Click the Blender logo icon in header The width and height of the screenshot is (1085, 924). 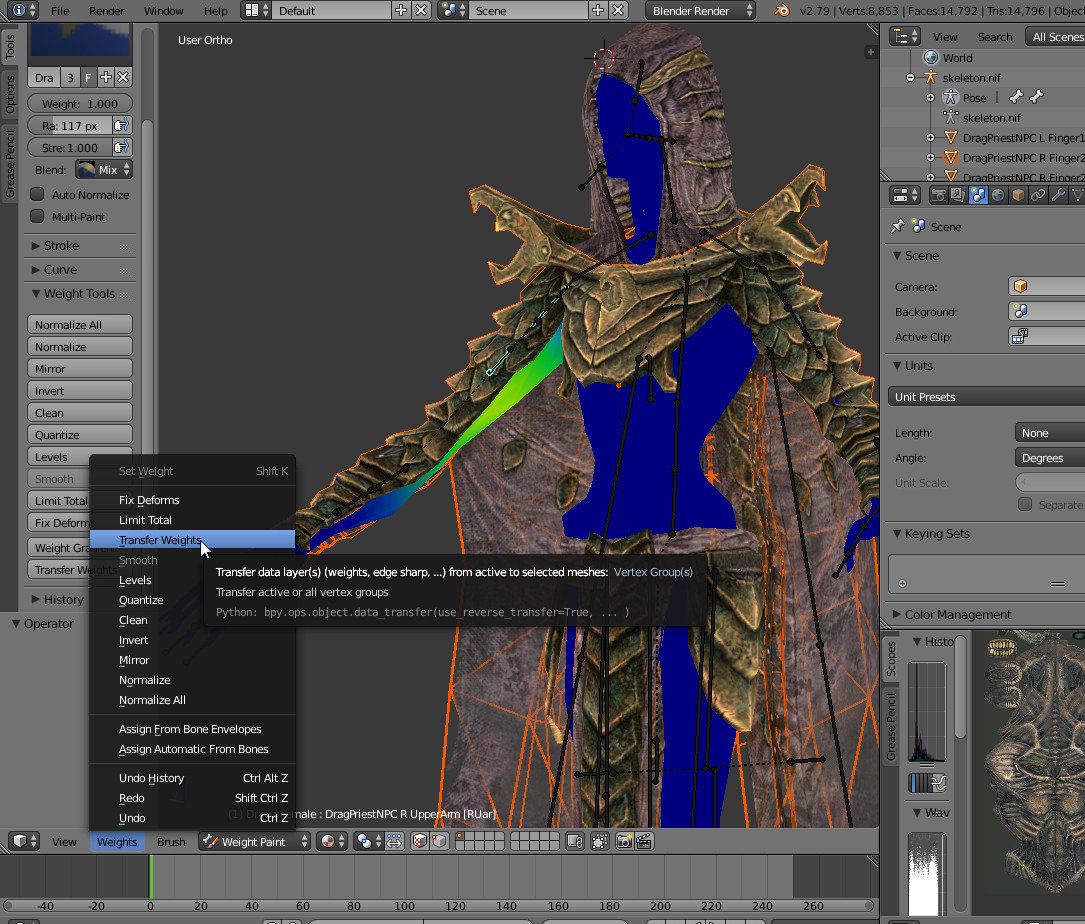(x=782, y=10)
